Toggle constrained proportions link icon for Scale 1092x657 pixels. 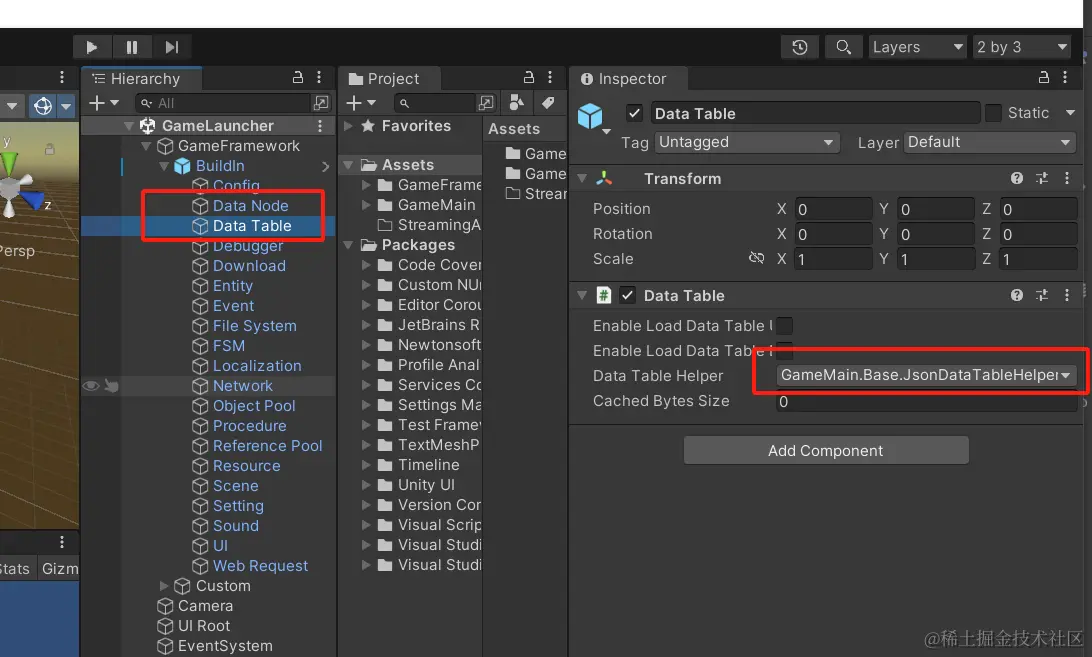(756, 258)
